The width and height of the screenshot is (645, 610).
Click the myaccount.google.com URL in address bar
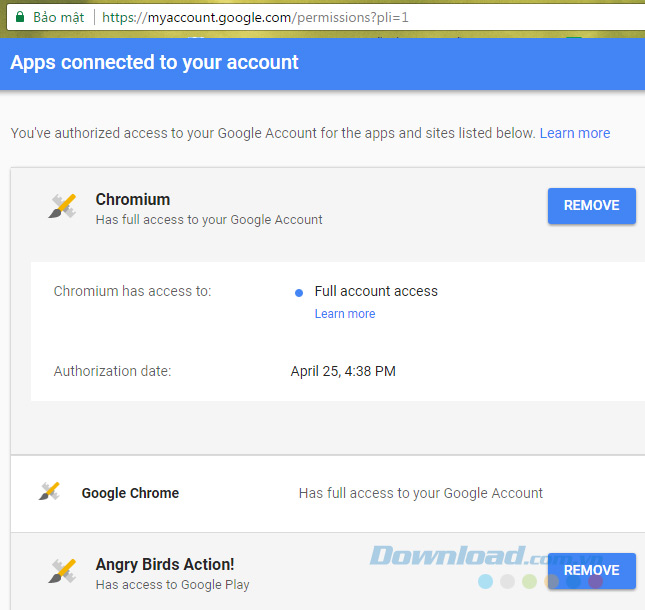[254, 18]
